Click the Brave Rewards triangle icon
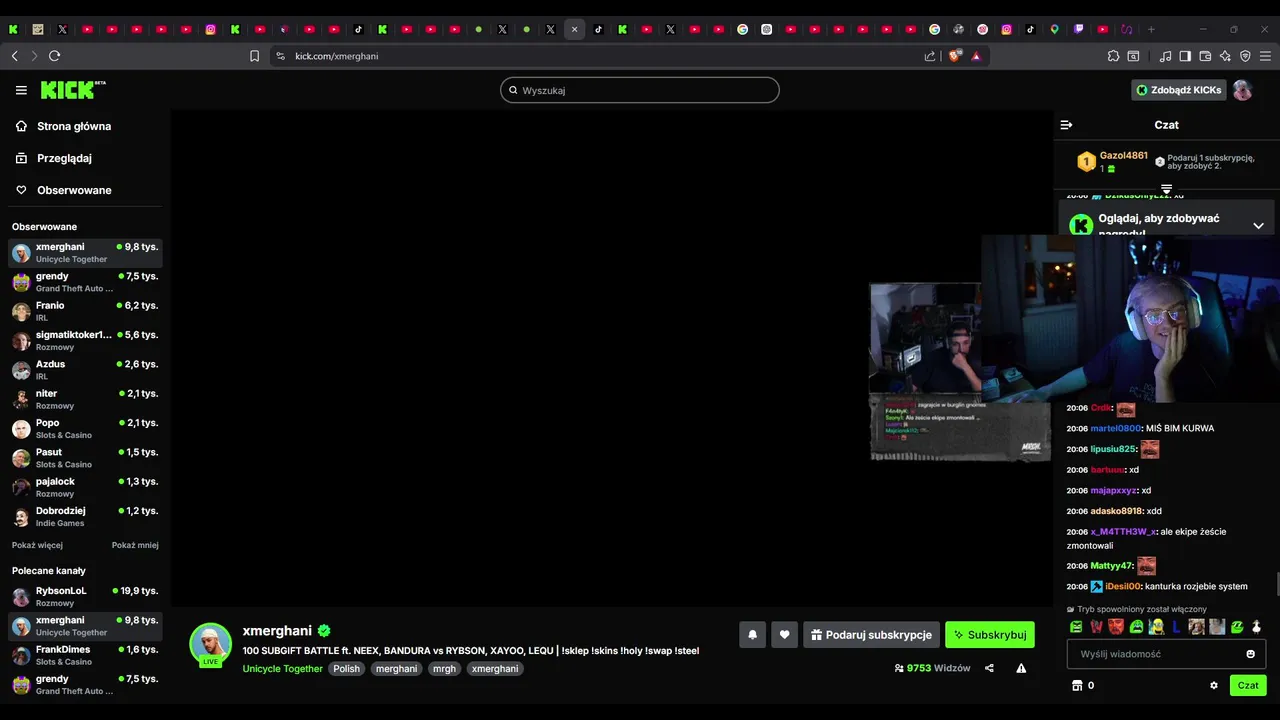This screenshot has width=1280, height=720. click(976, 56)
